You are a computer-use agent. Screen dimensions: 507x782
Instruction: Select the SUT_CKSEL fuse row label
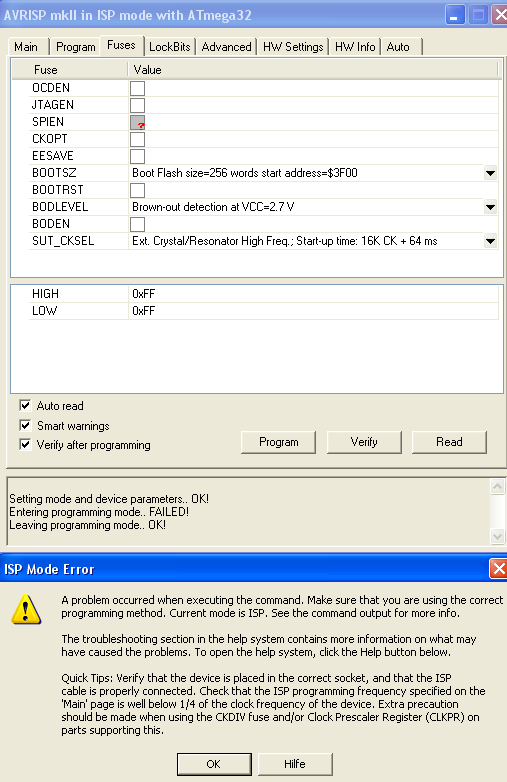(63, 241)
